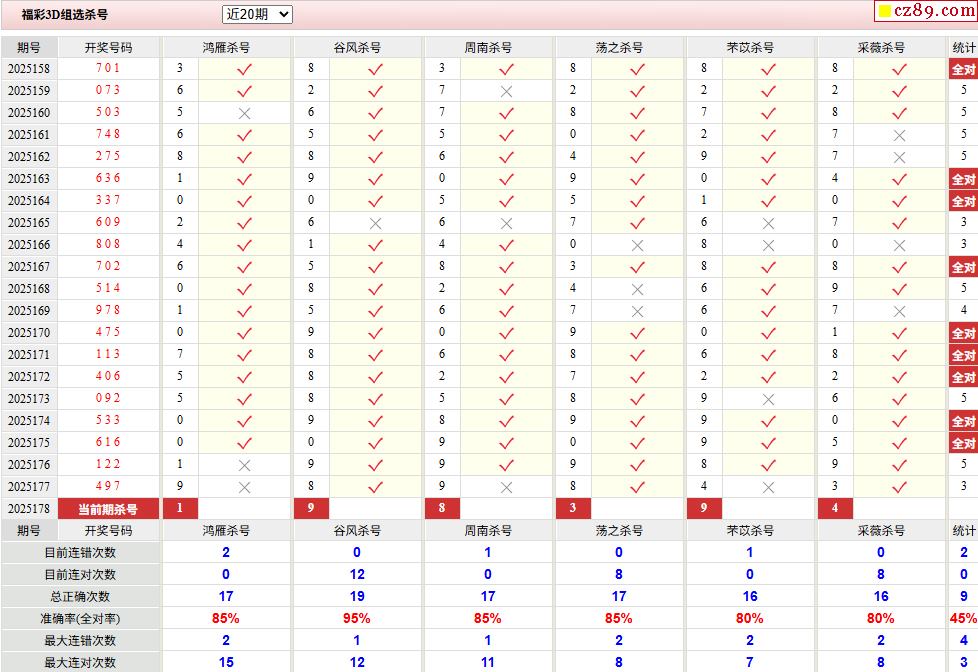Click the 95% accuracy value under 谷风杀号

(x=357, y=618)
